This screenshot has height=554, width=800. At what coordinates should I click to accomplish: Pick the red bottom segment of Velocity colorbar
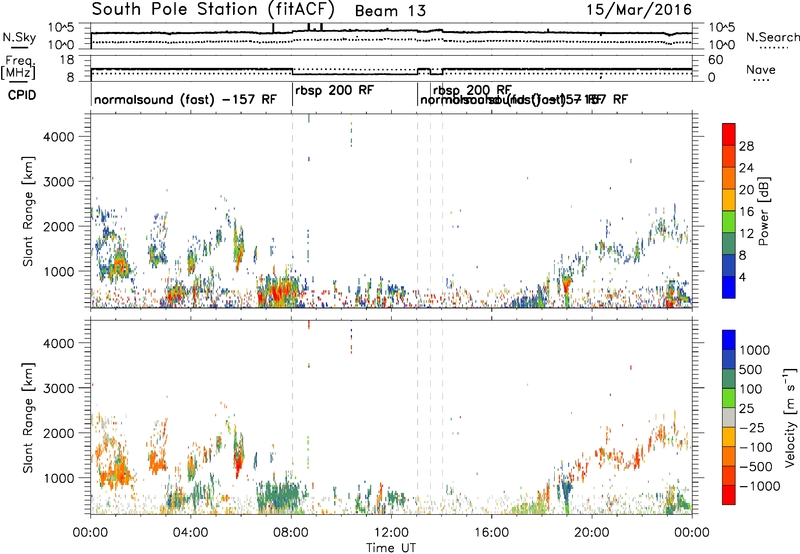[x=729, y=495]
